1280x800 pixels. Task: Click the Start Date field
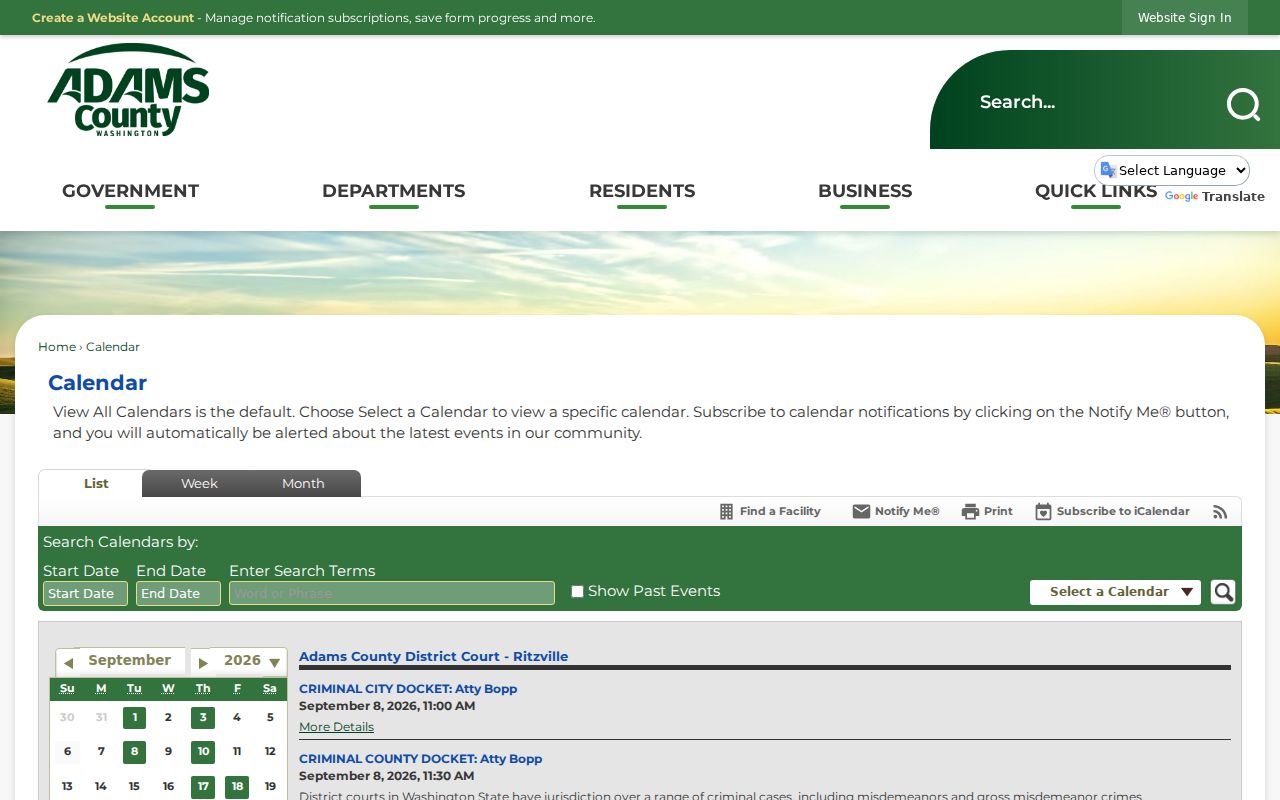[85, 594]
